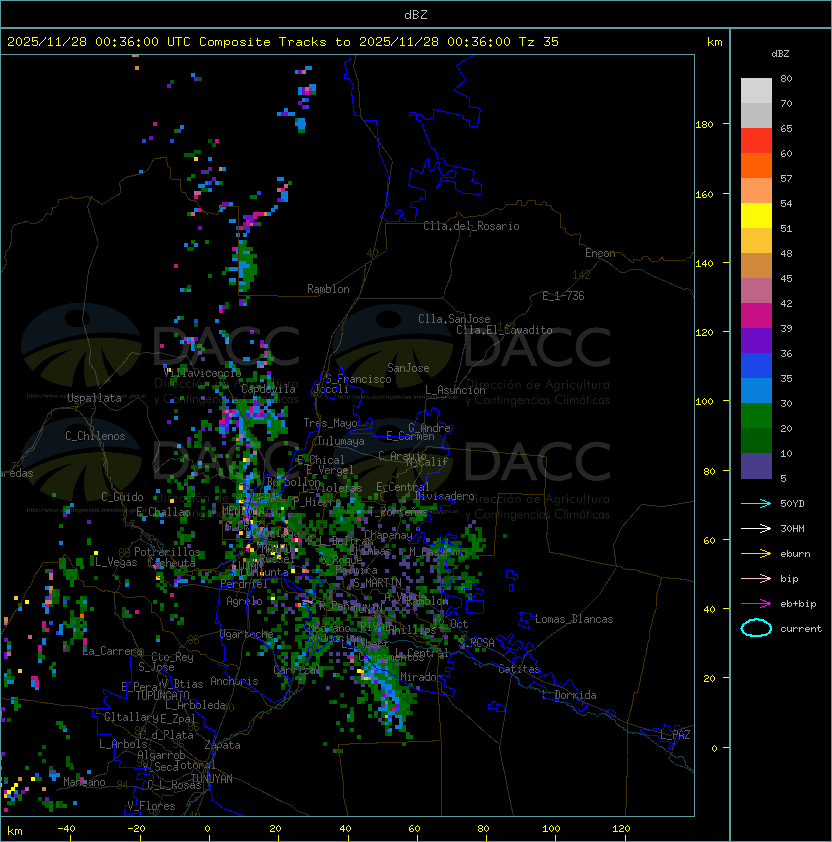Click the 'Manzano' map label
The width and height of the screenshot is (832, 842).
(84, 782)
